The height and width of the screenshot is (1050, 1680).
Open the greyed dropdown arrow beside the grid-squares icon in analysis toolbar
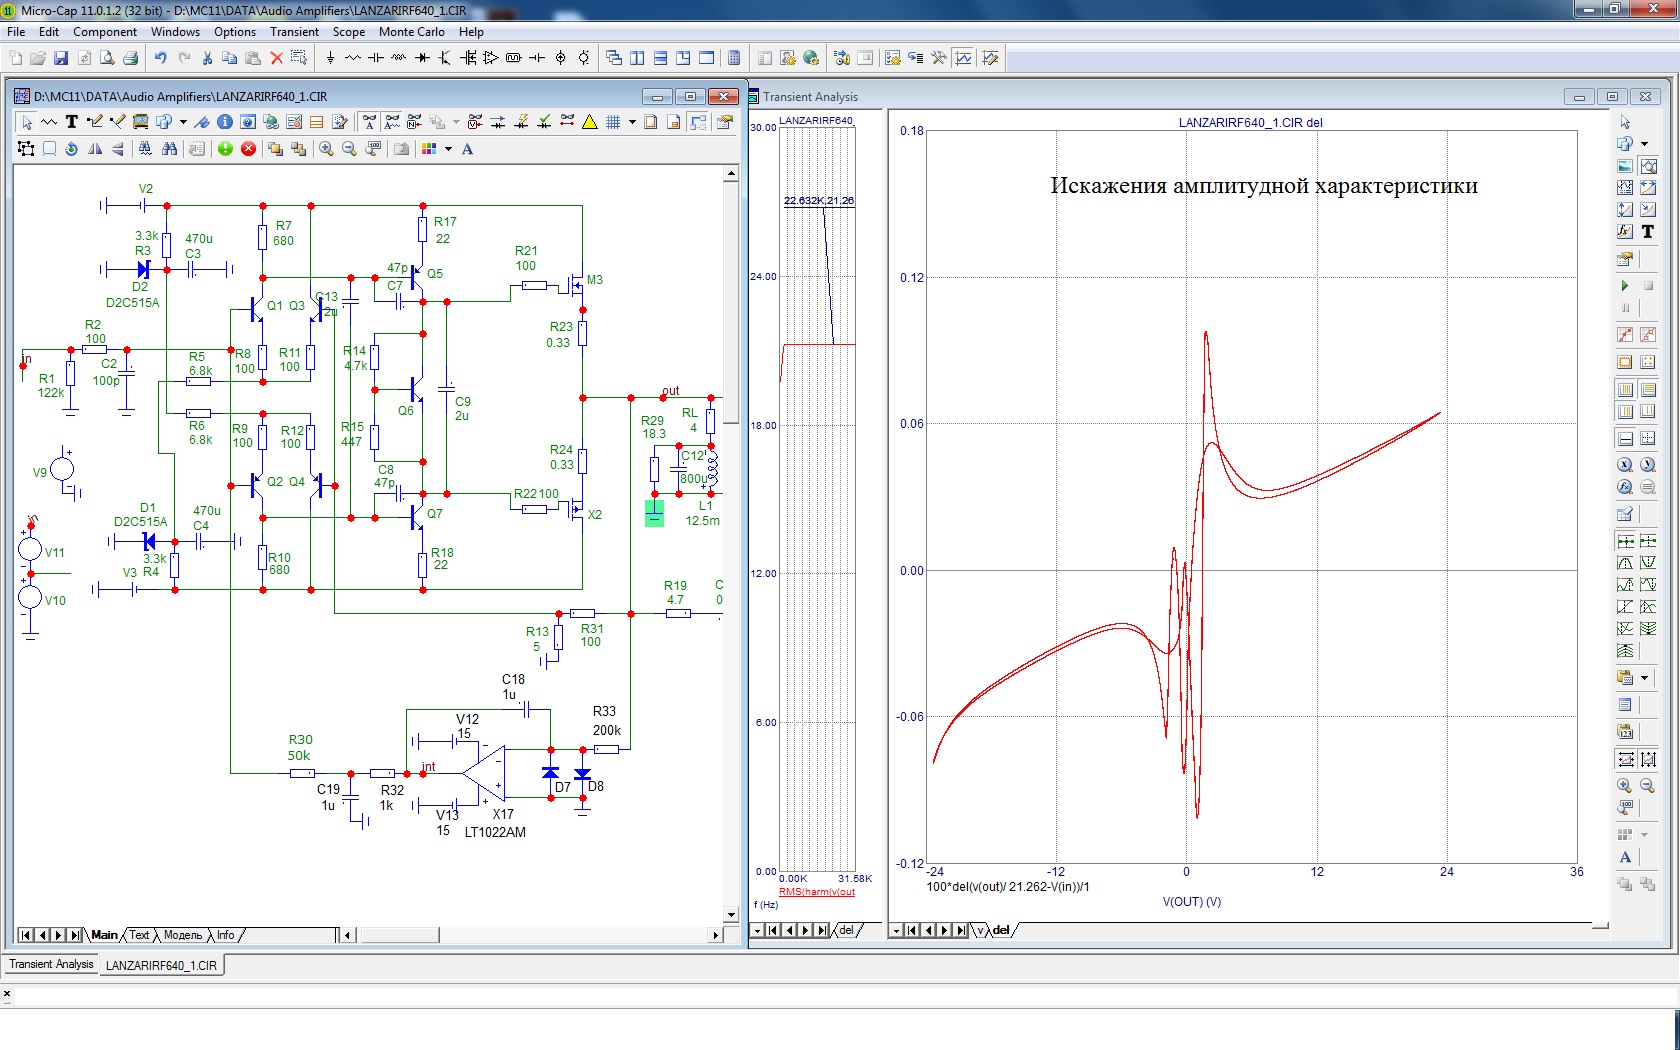tap(1644, 834)
